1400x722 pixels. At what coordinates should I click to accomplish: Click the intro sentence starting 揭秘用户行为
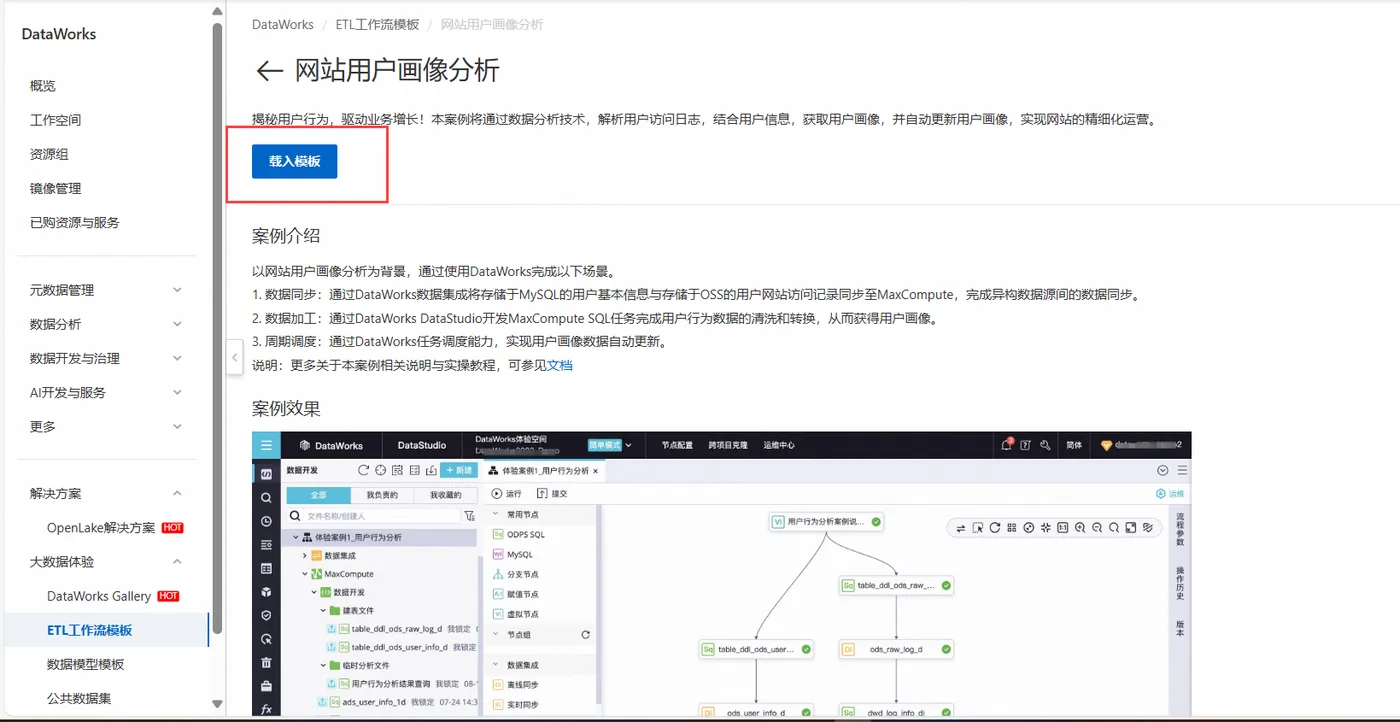[x=705, y=119]
